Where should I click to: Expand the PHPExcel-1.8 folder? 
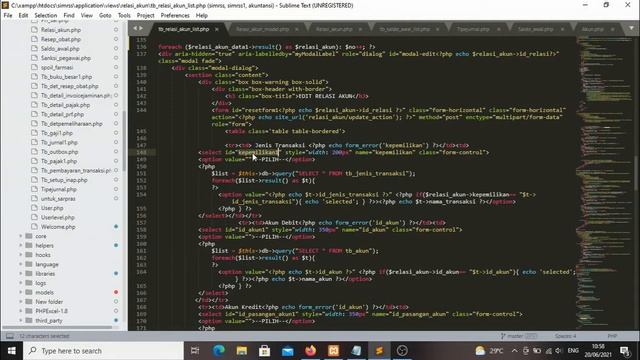pos(21,311)
